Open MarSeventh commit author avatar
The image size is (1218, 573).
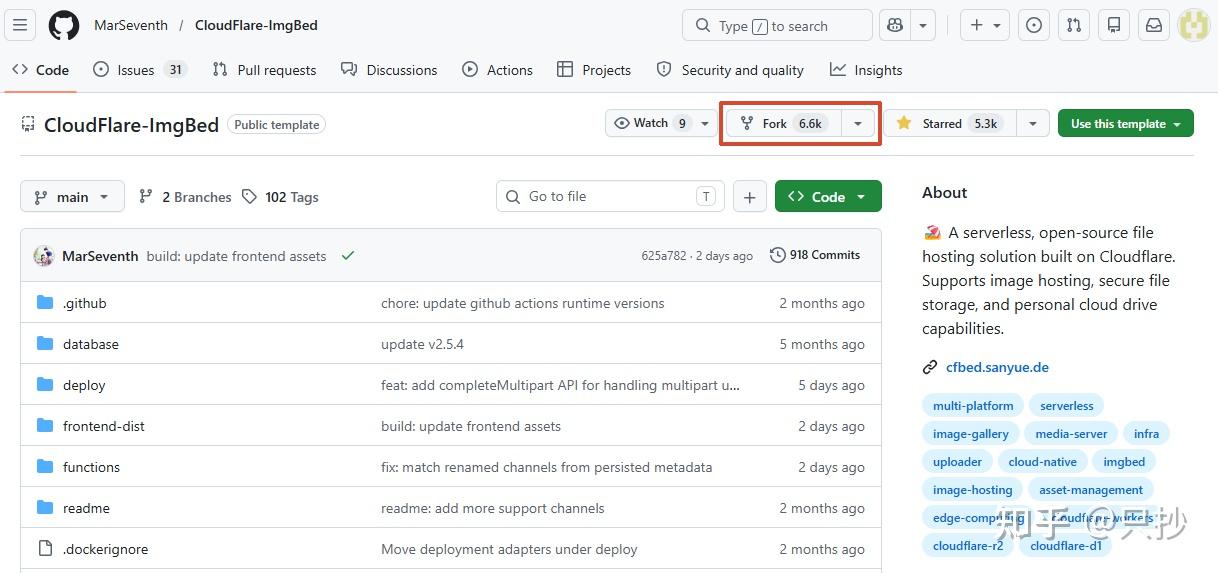[44, 256]
